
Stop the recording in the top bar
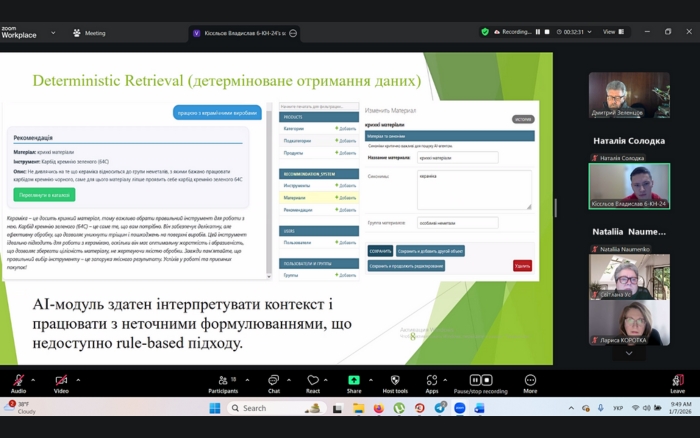click(548, 32)
